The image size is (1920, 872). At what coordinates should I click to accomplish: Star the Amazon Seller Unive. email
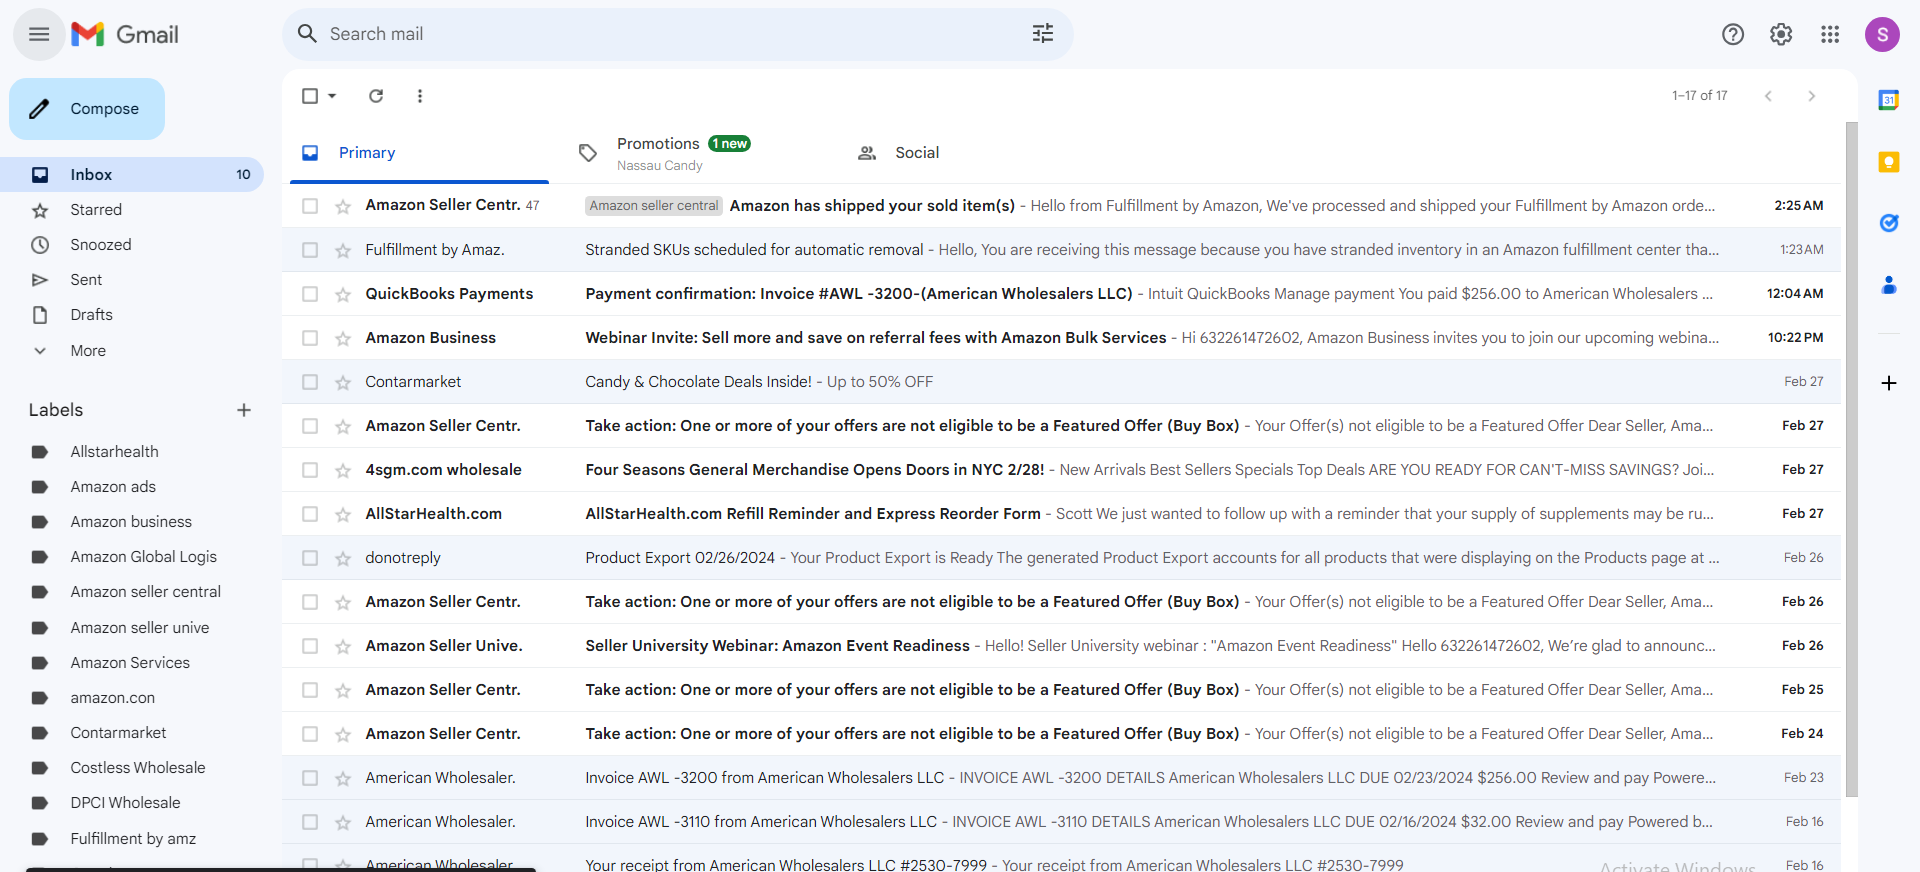pos(343,646)
